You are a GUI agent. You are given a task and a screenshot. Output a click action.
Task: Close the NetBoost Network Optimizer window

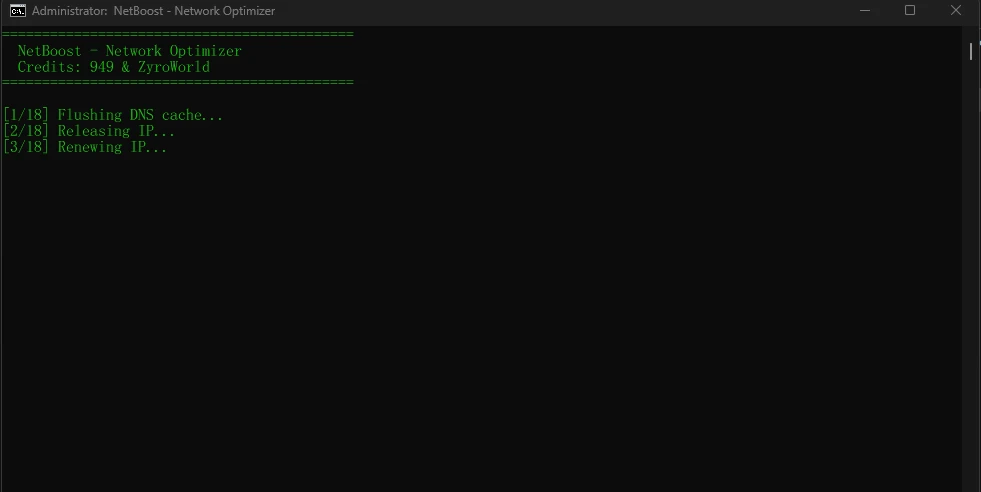click(x=956, y=11)
